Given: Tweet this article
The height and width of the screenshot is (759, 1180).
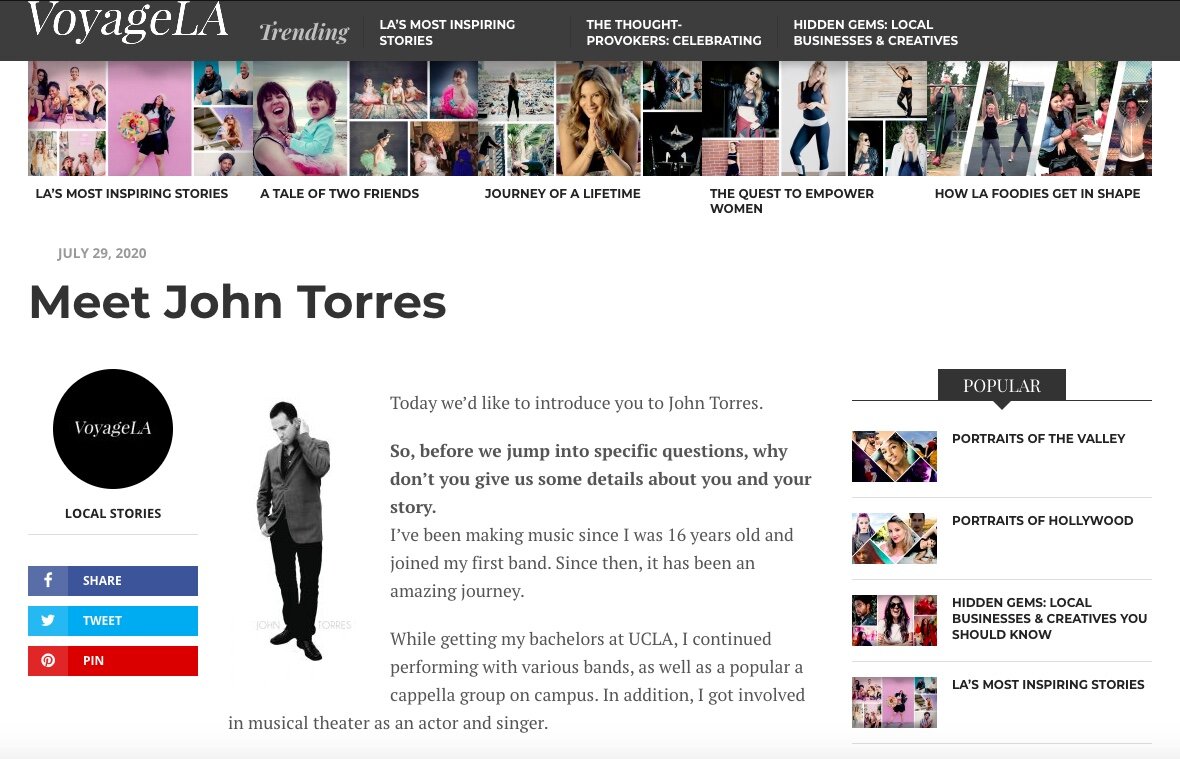Looking at the screenshot, I should point(113,621).
